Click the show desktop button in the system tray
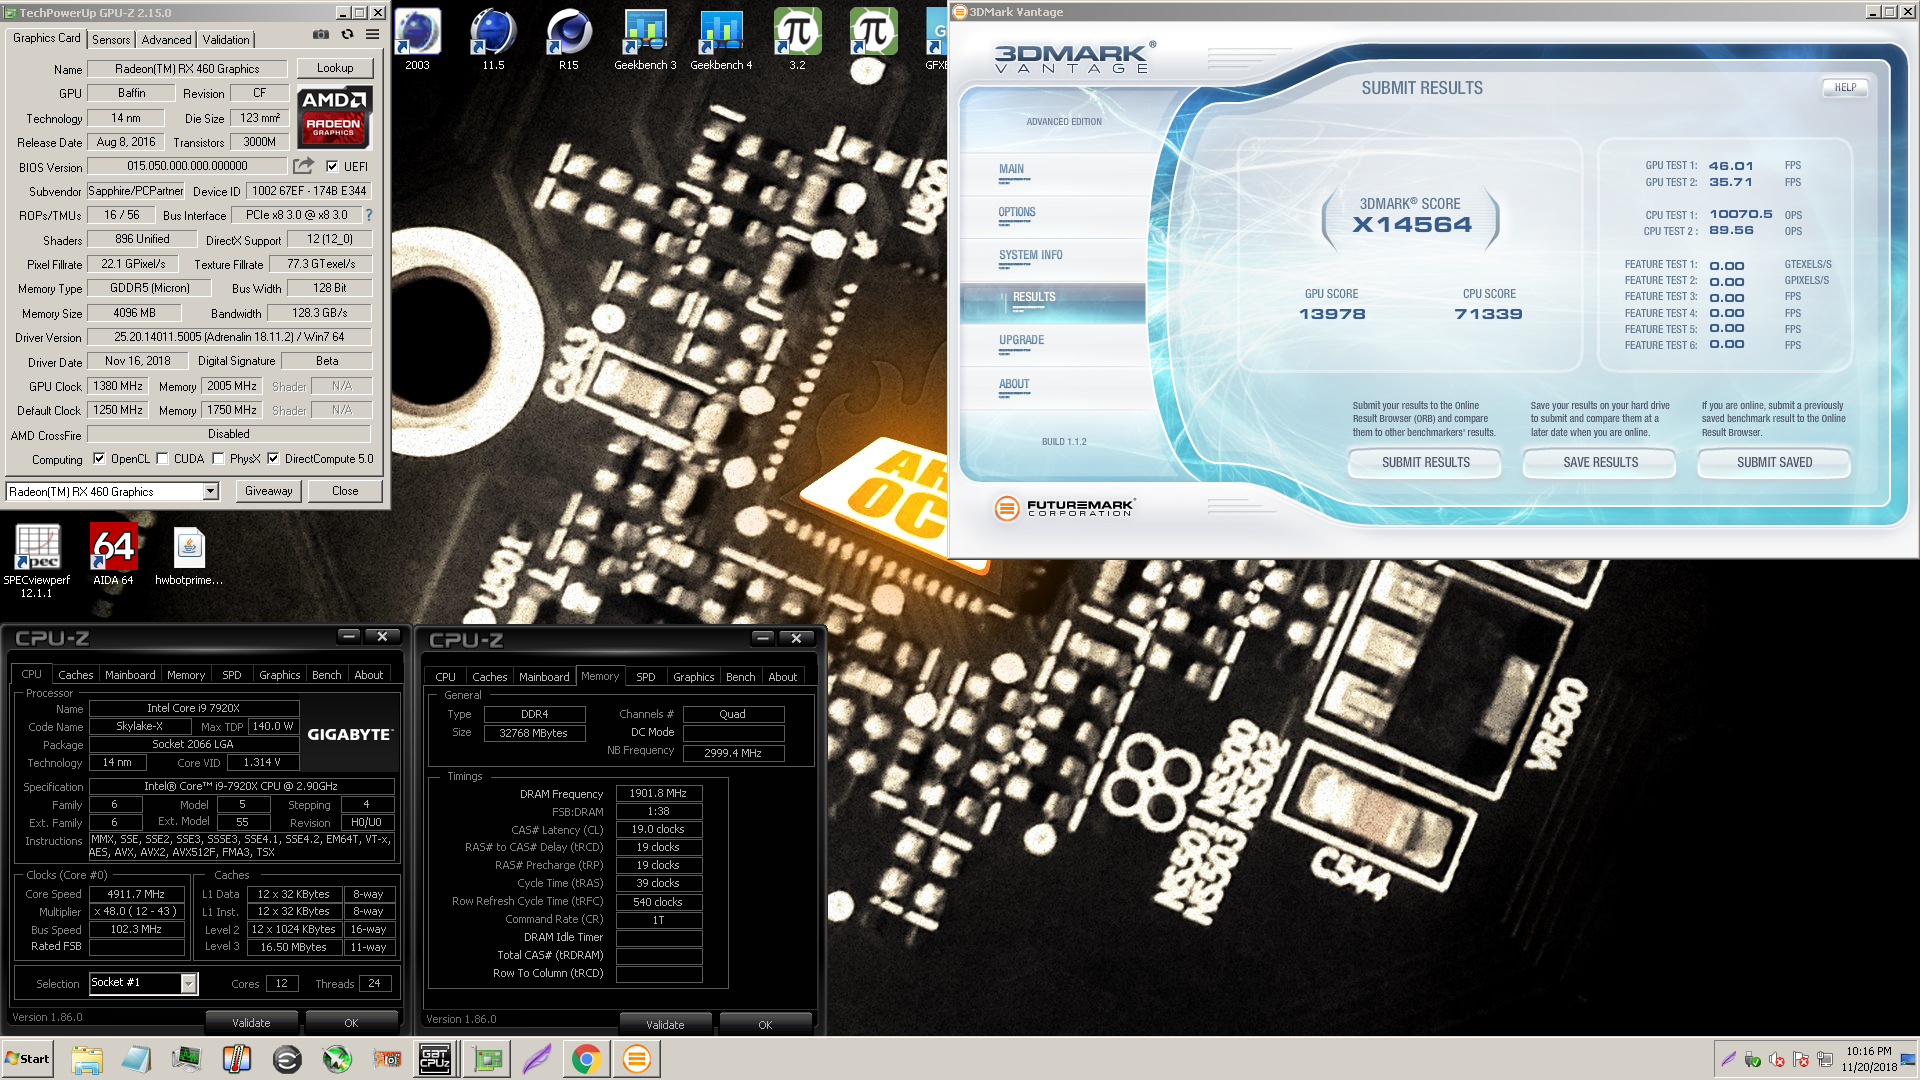This screenshot has width=1920, height=1080. (x=1909, y=1059)
